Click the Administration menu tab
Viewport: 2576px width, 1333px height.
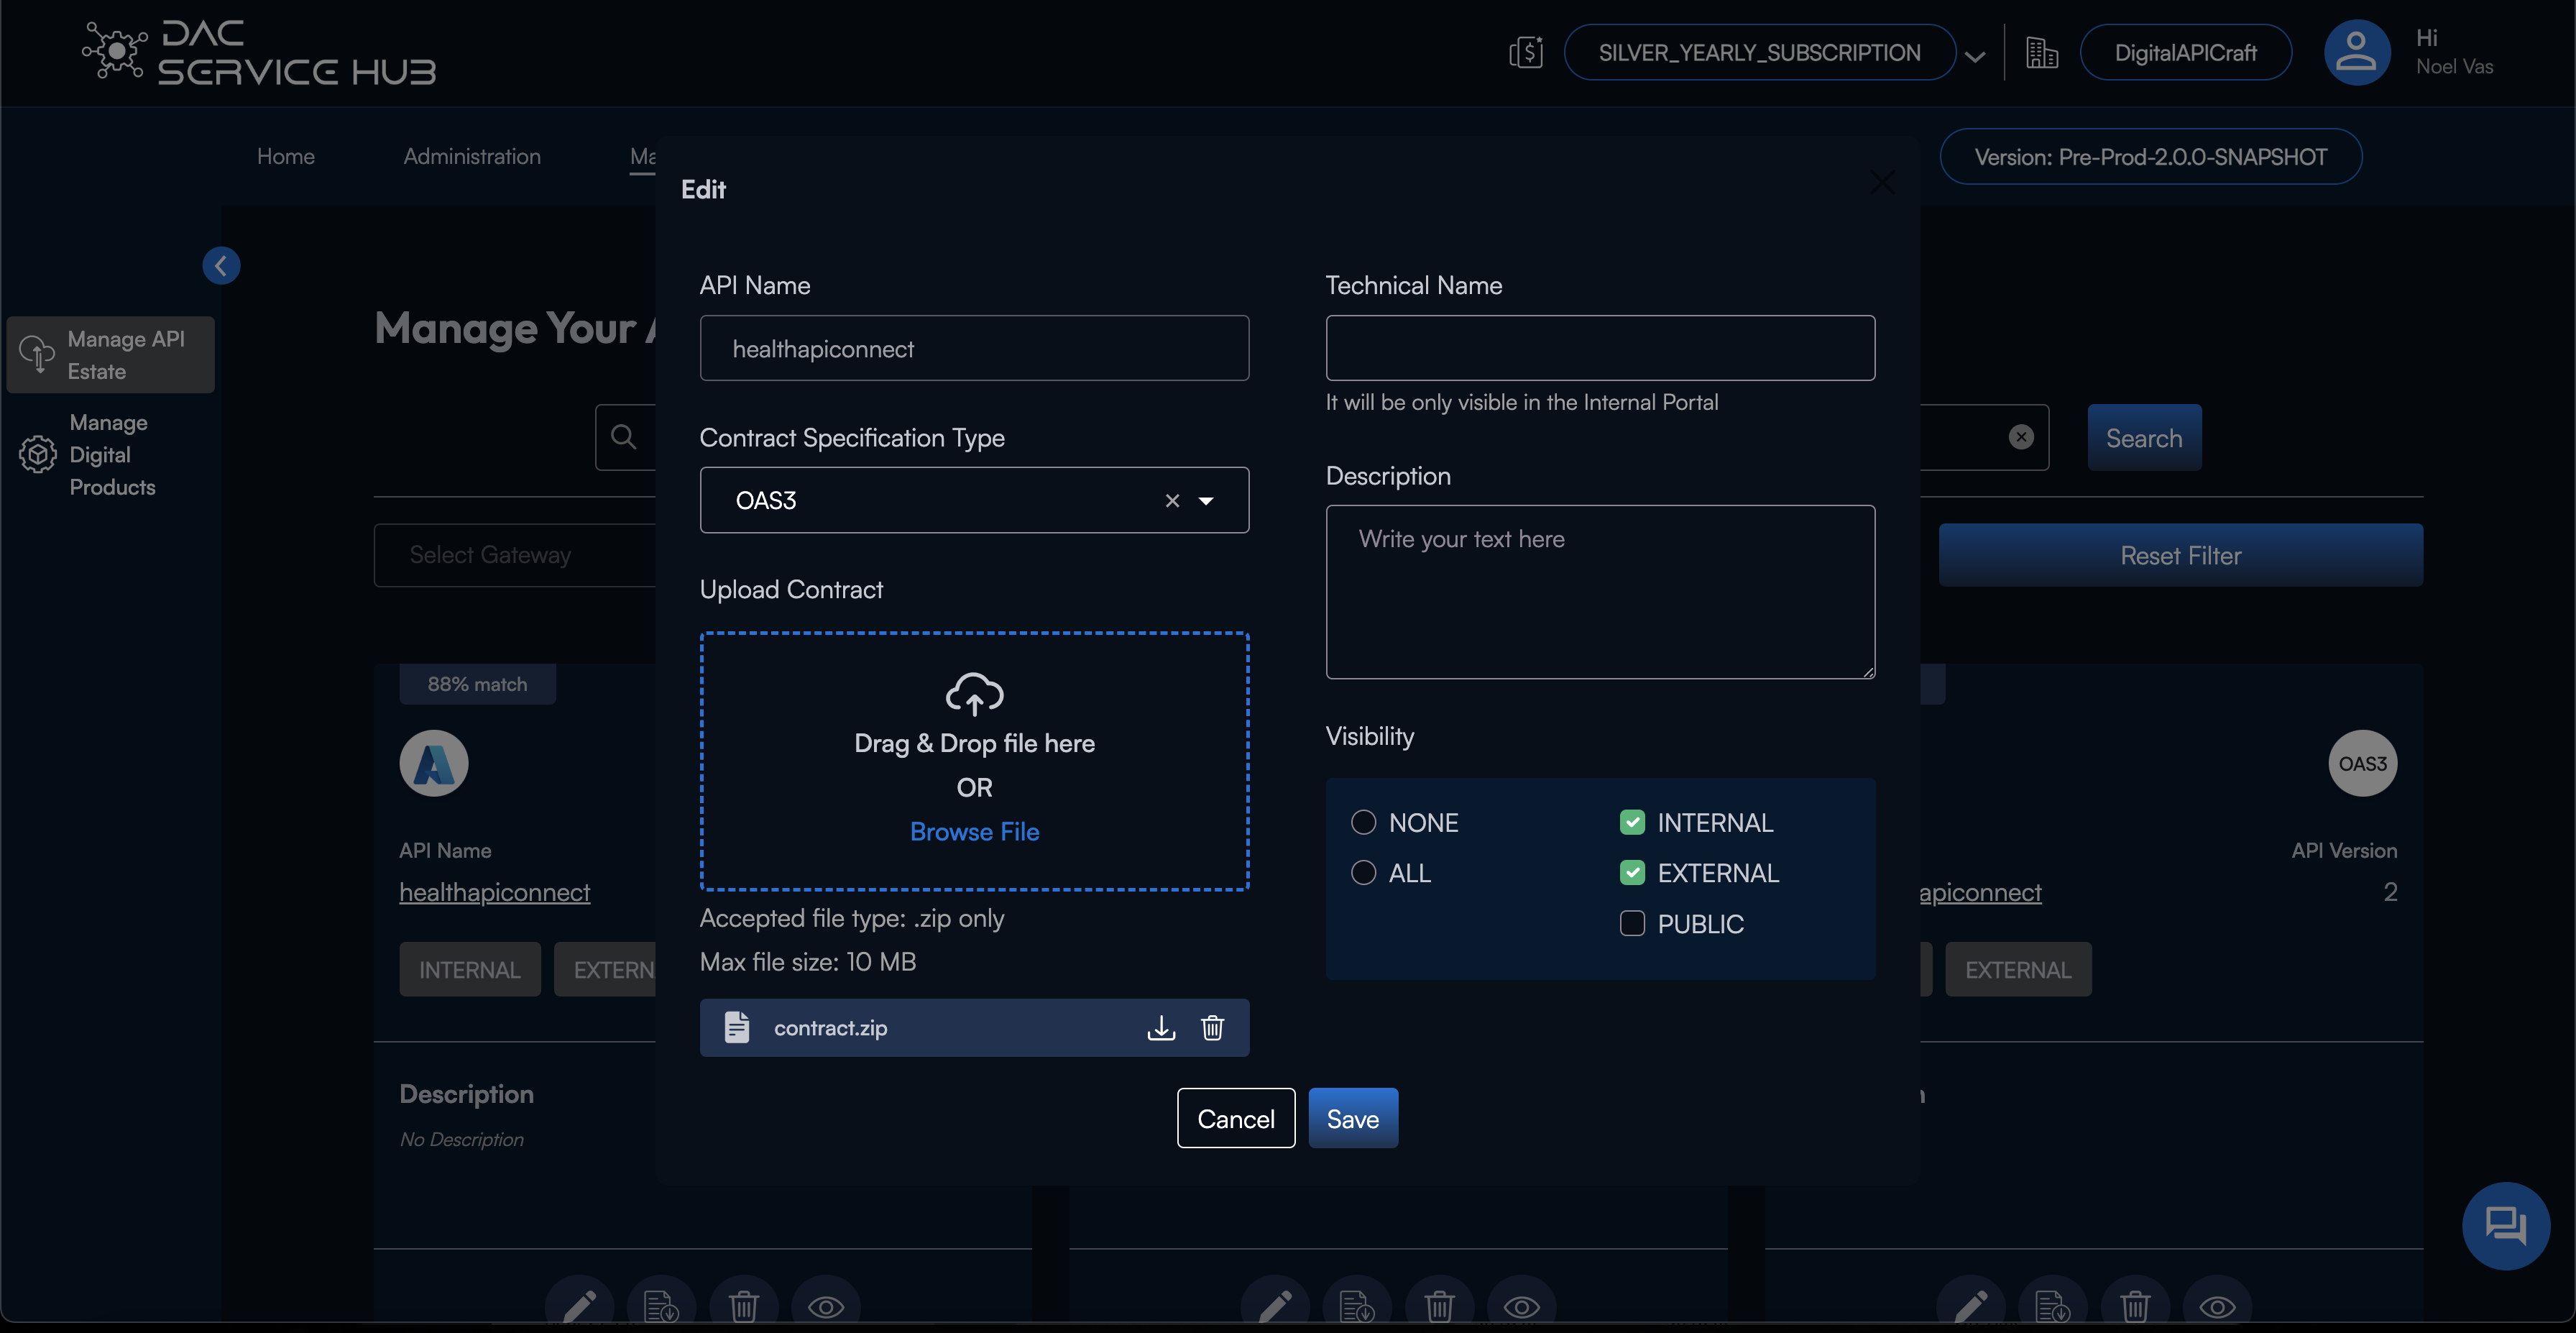tap(472, 155)
